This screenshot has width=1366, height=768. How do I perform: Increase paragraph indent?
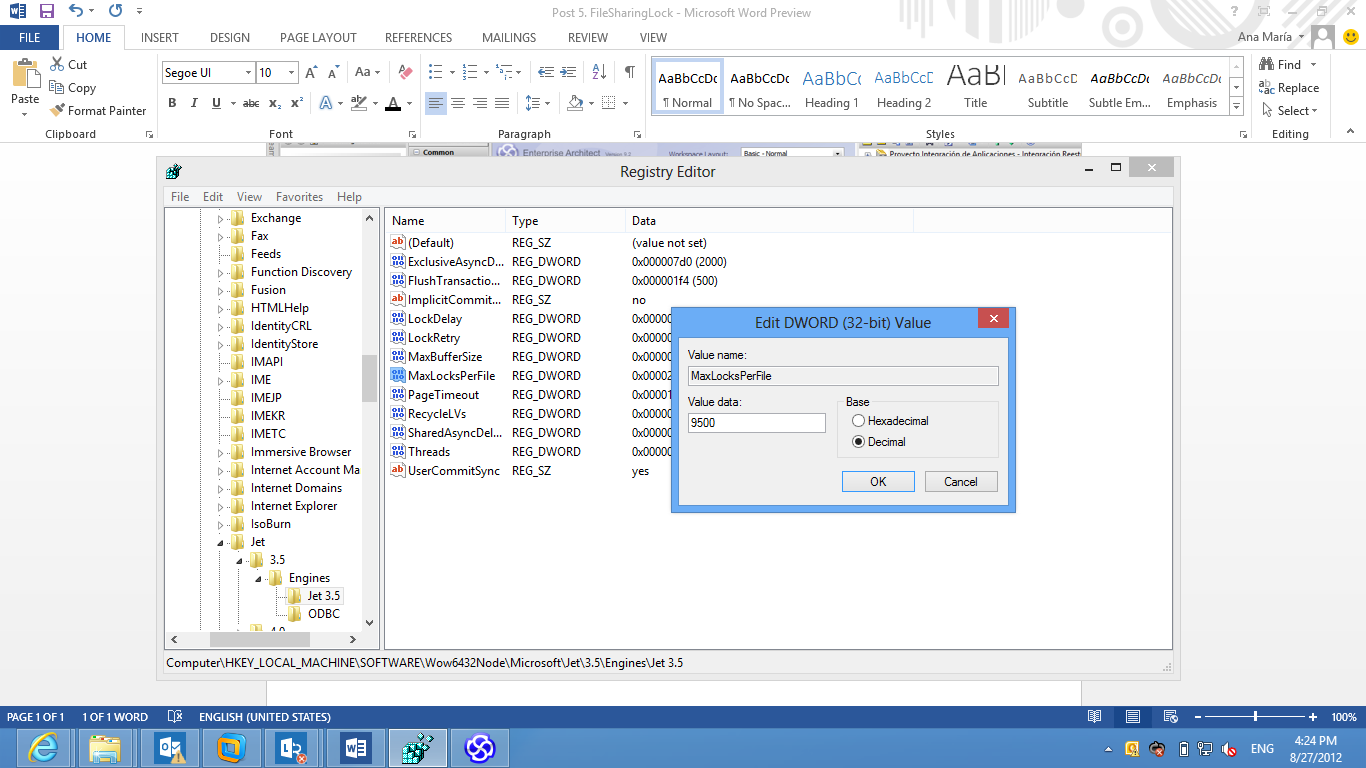pos(569,72)
